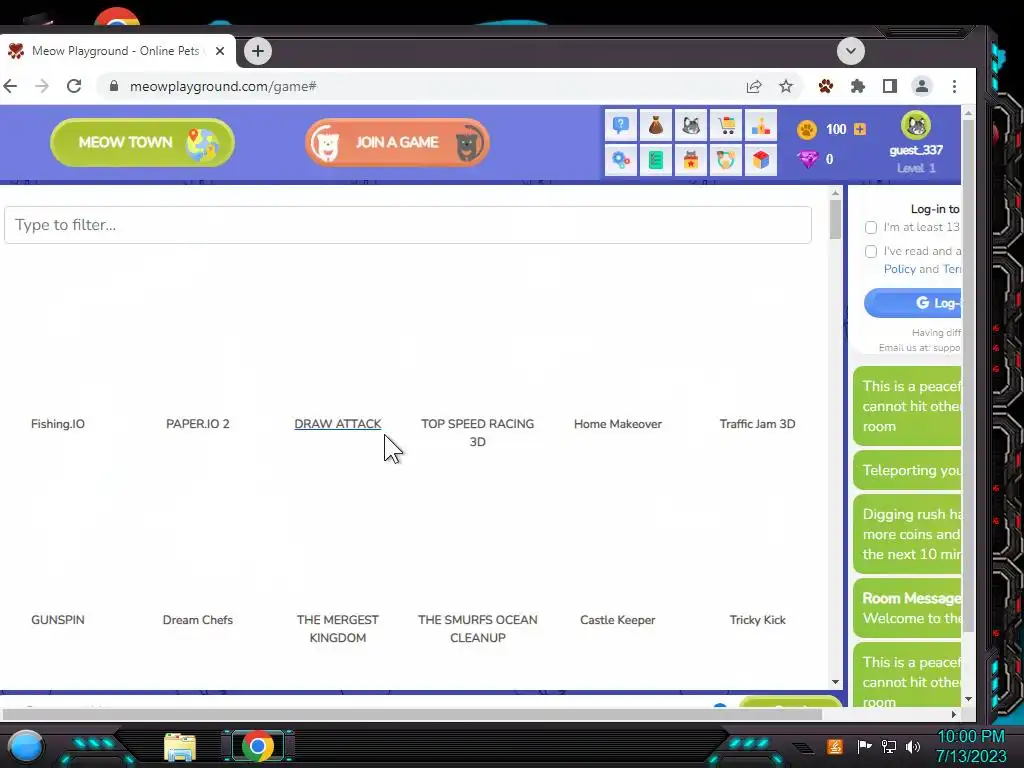Open the friends circle icon
The image size is (1024, 768).
point(726,160)
